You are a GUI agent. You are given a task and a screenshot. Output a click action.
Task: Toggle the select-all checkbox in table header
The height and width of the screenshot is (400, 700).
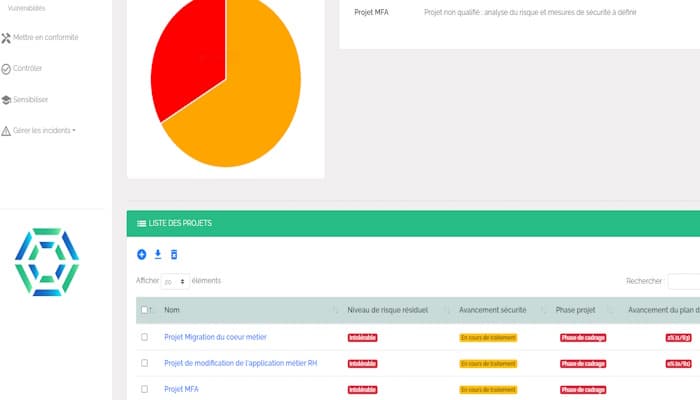(x=144, y=309)
